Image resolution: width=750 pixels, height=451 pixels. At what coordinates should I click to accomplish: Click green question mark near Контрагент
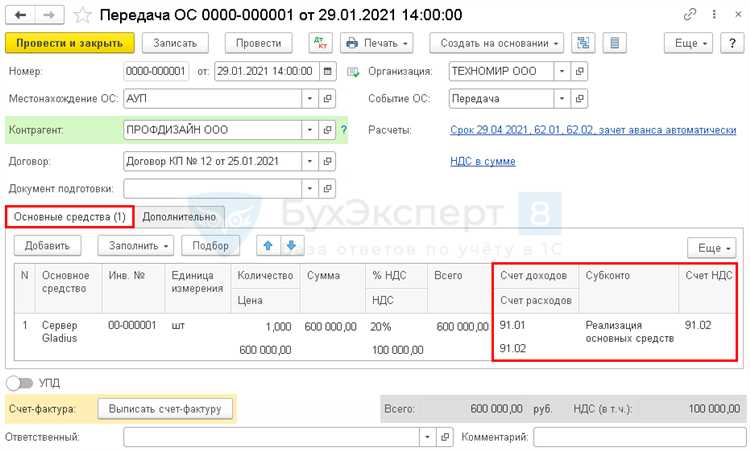[343, 130]
